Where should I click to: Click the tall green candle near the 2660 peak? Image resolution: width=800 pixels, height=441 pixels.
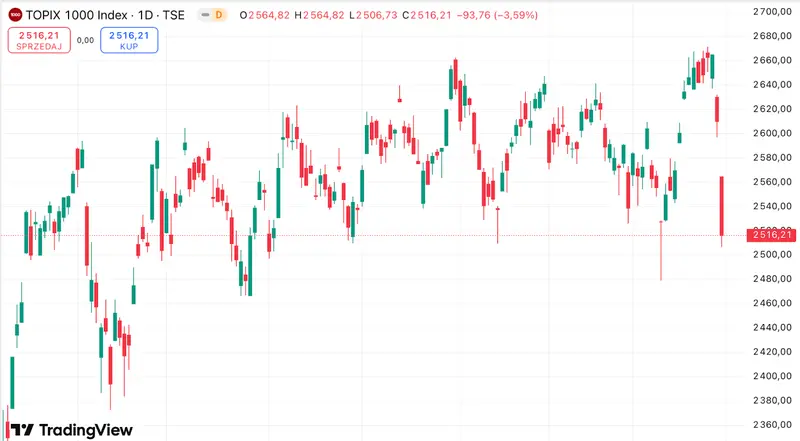[x=451, y=84]
